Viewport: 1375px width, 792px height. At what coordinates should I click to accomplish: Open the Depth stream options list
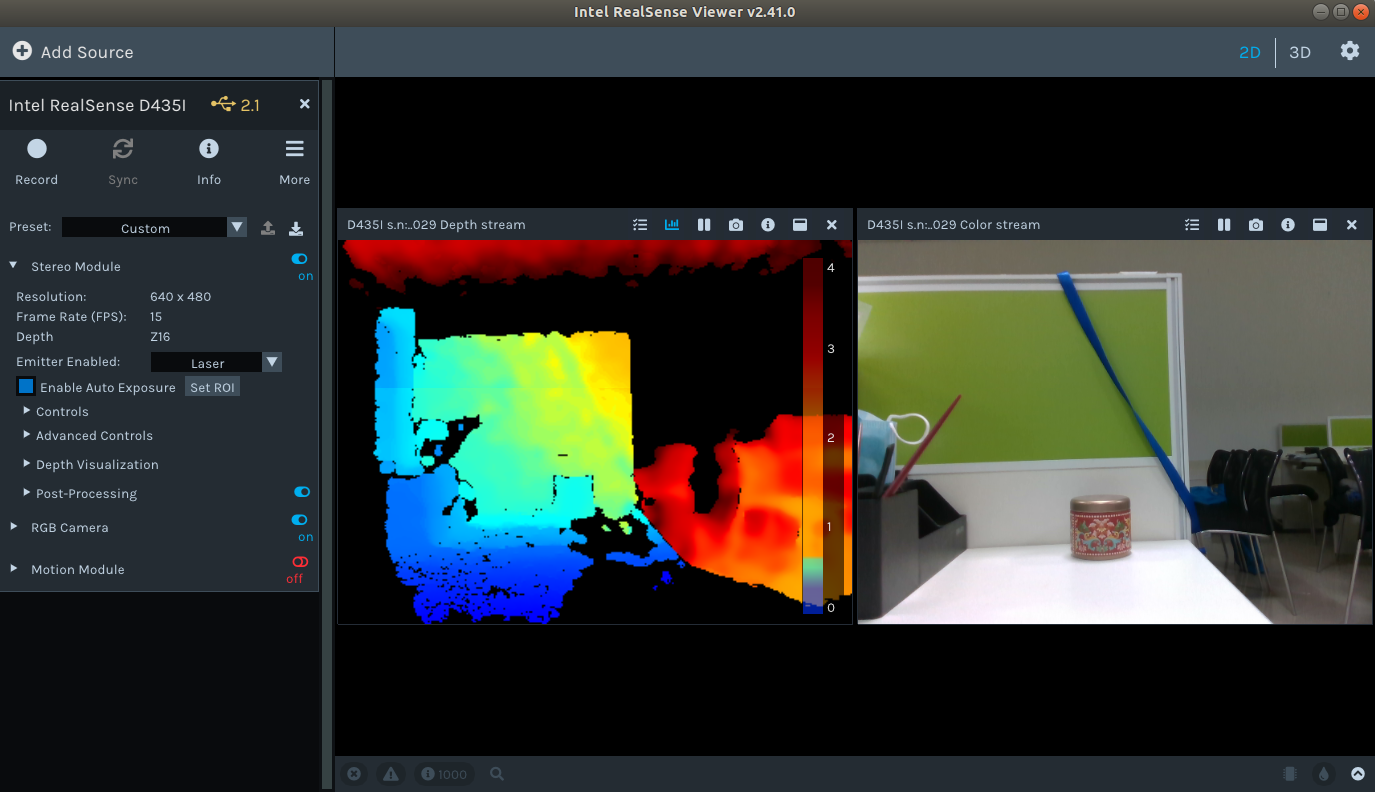pyautogui.click(x=640, y=224)
